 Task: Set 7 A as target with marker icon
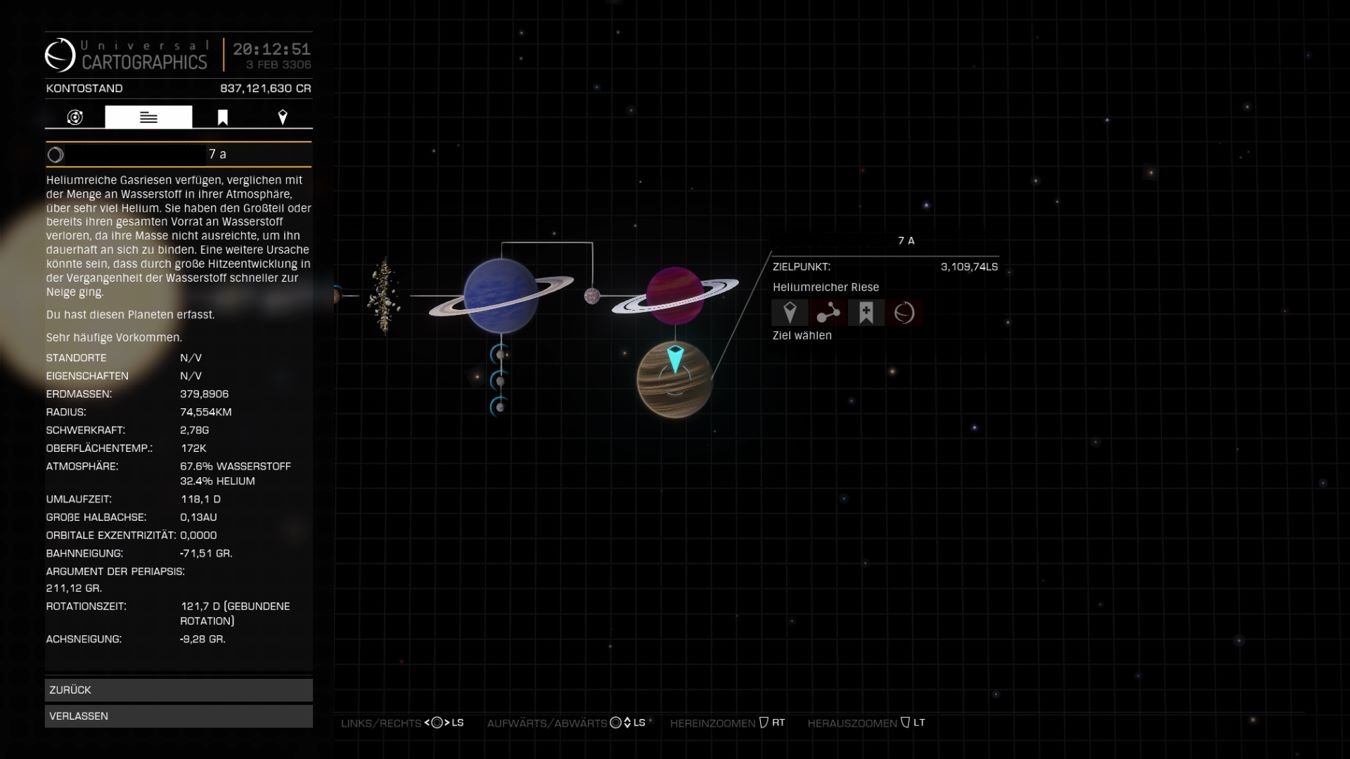tap(790, 313)
